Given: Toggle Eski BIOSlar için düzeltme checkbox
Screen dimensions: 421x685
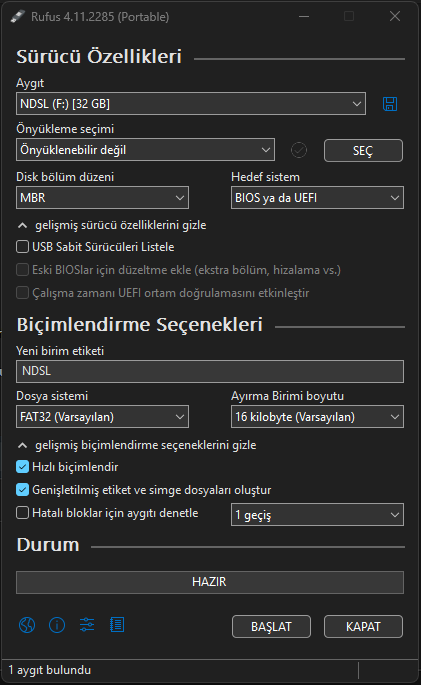Looking at the screenshot, I should pyautogui.click(x=22, y=270).
